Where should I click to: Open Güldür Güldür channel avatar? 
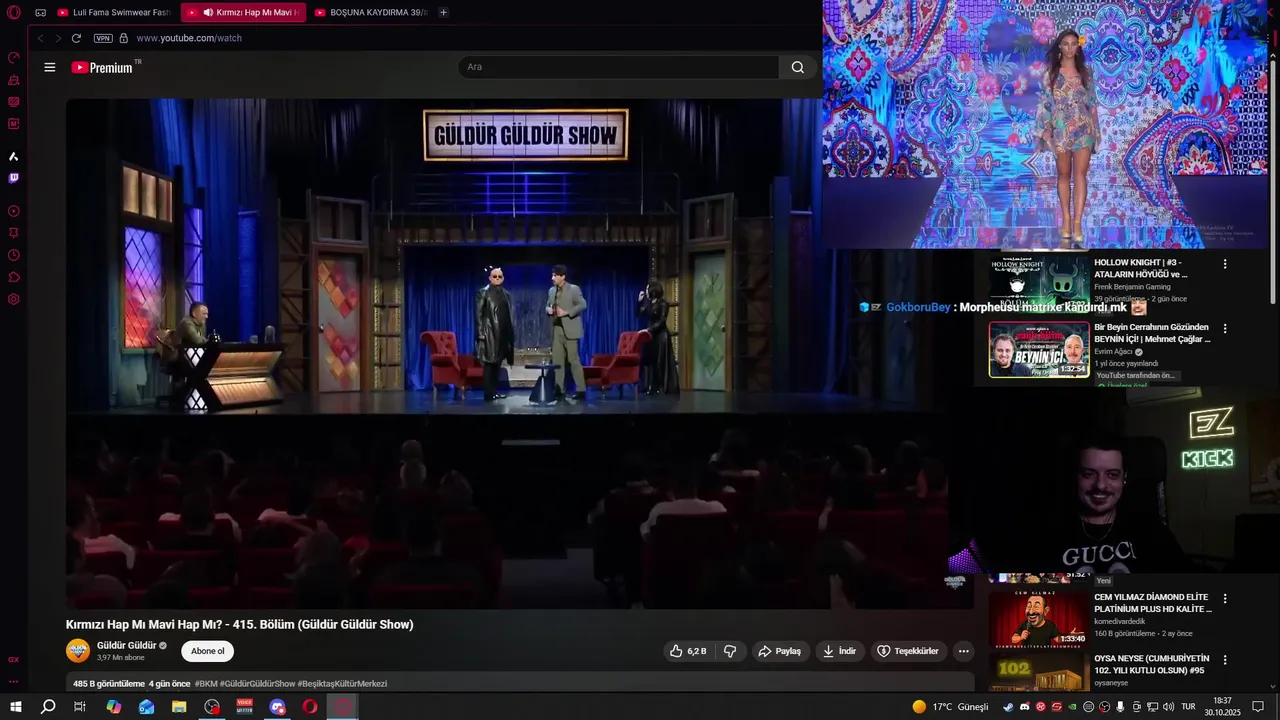point(78,651)
